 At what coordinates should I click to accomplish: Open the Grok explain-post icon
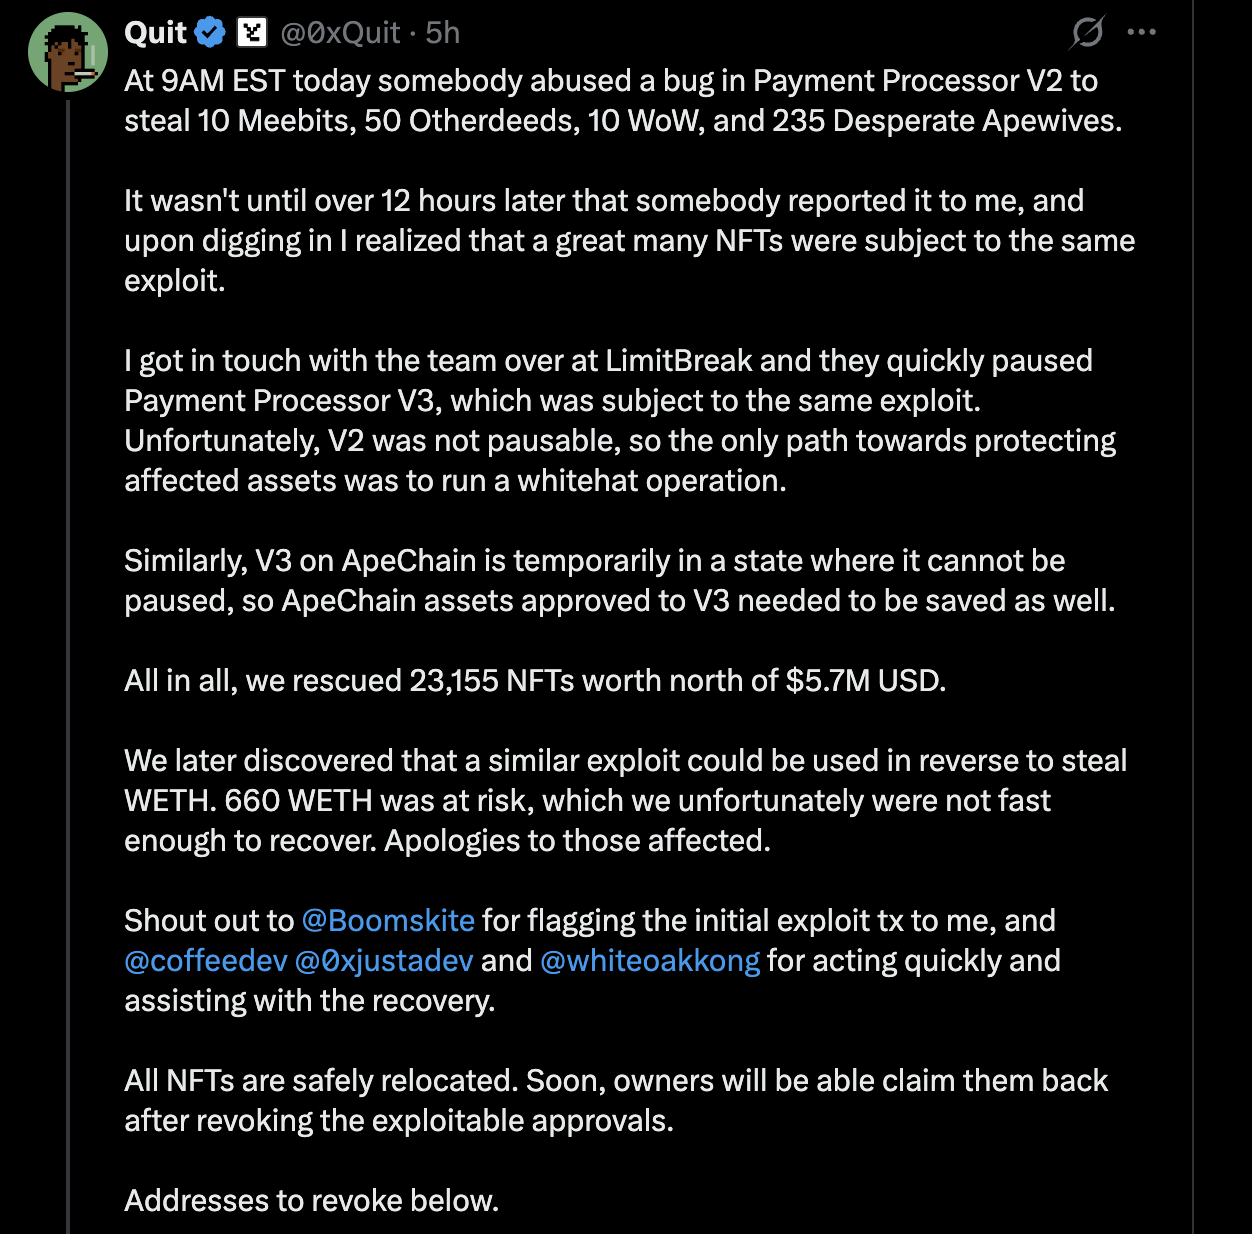(x=1086, y=33)
